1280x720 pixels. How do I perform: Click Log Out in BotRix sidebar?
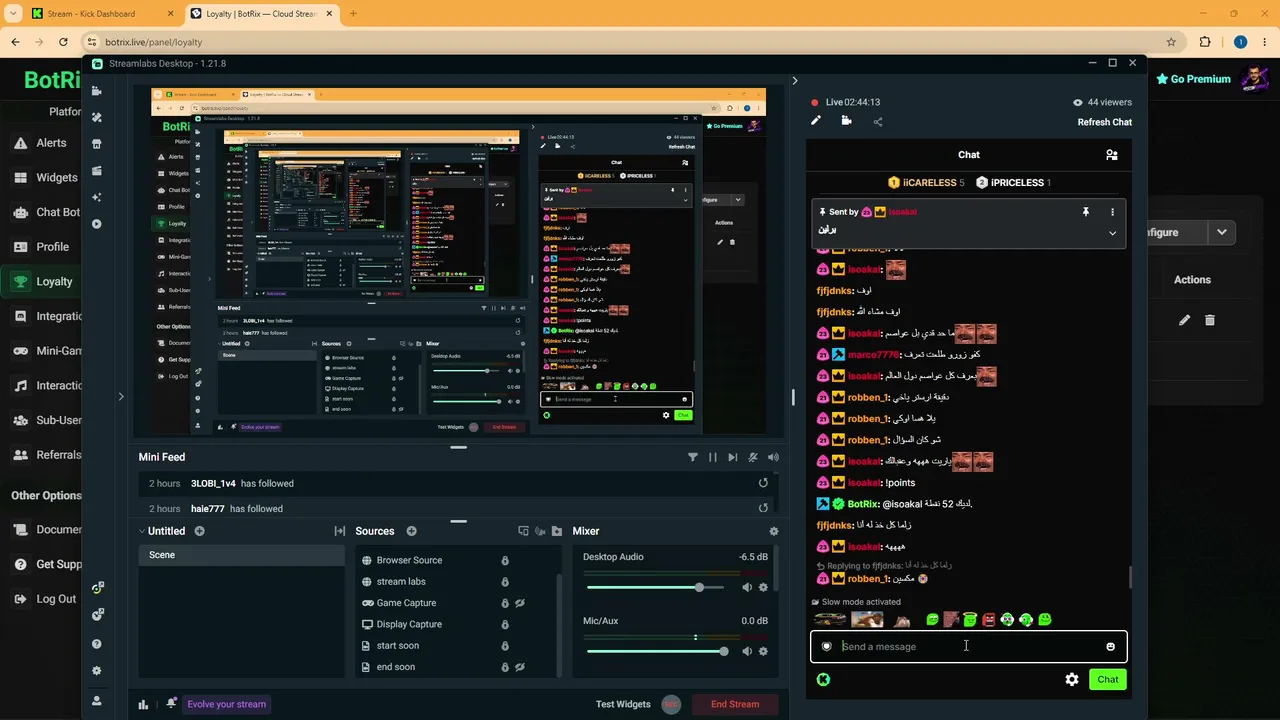(43, 599)
